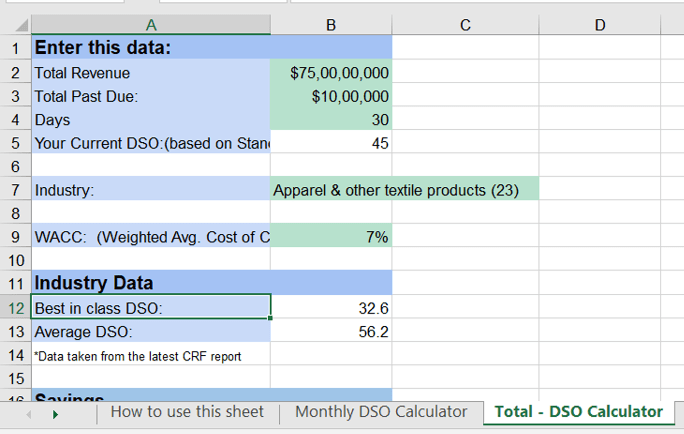Viewport: 684px width, 434px height.
Task: Open the How to use this sheet tab
Action: [x=187, y=412]
